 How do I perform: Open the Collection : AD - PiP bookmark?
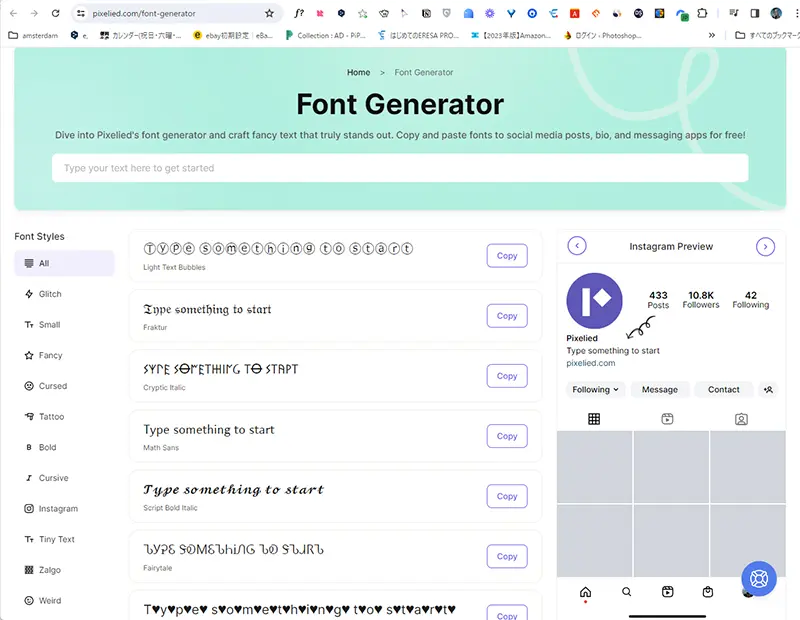(x=326, y=35)
